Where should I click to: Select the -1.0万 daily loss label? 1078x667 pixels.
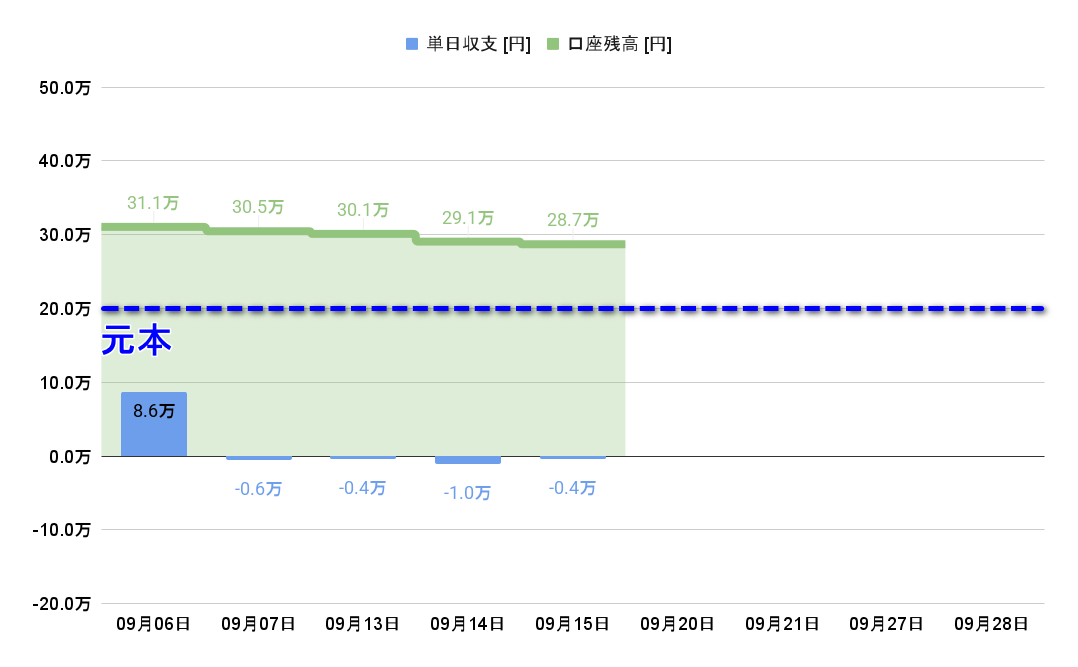[468, 493]
